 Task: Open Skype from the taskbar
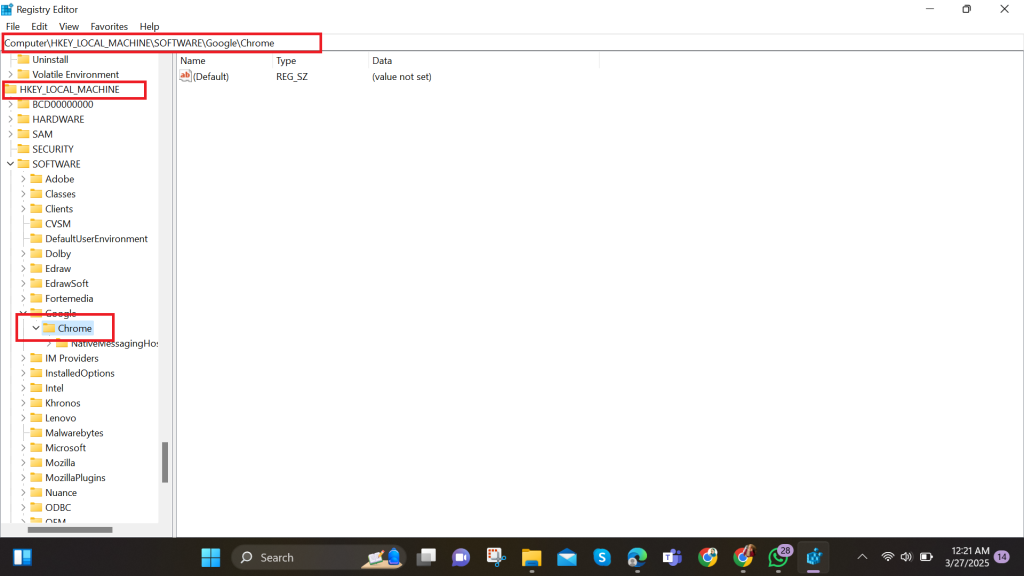click(602, 558)
